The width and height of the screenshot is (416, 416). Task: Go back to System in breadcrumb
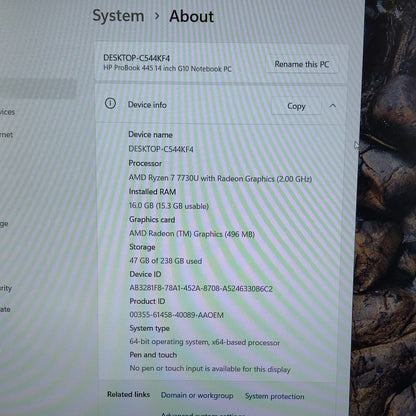tap(118, 16)
